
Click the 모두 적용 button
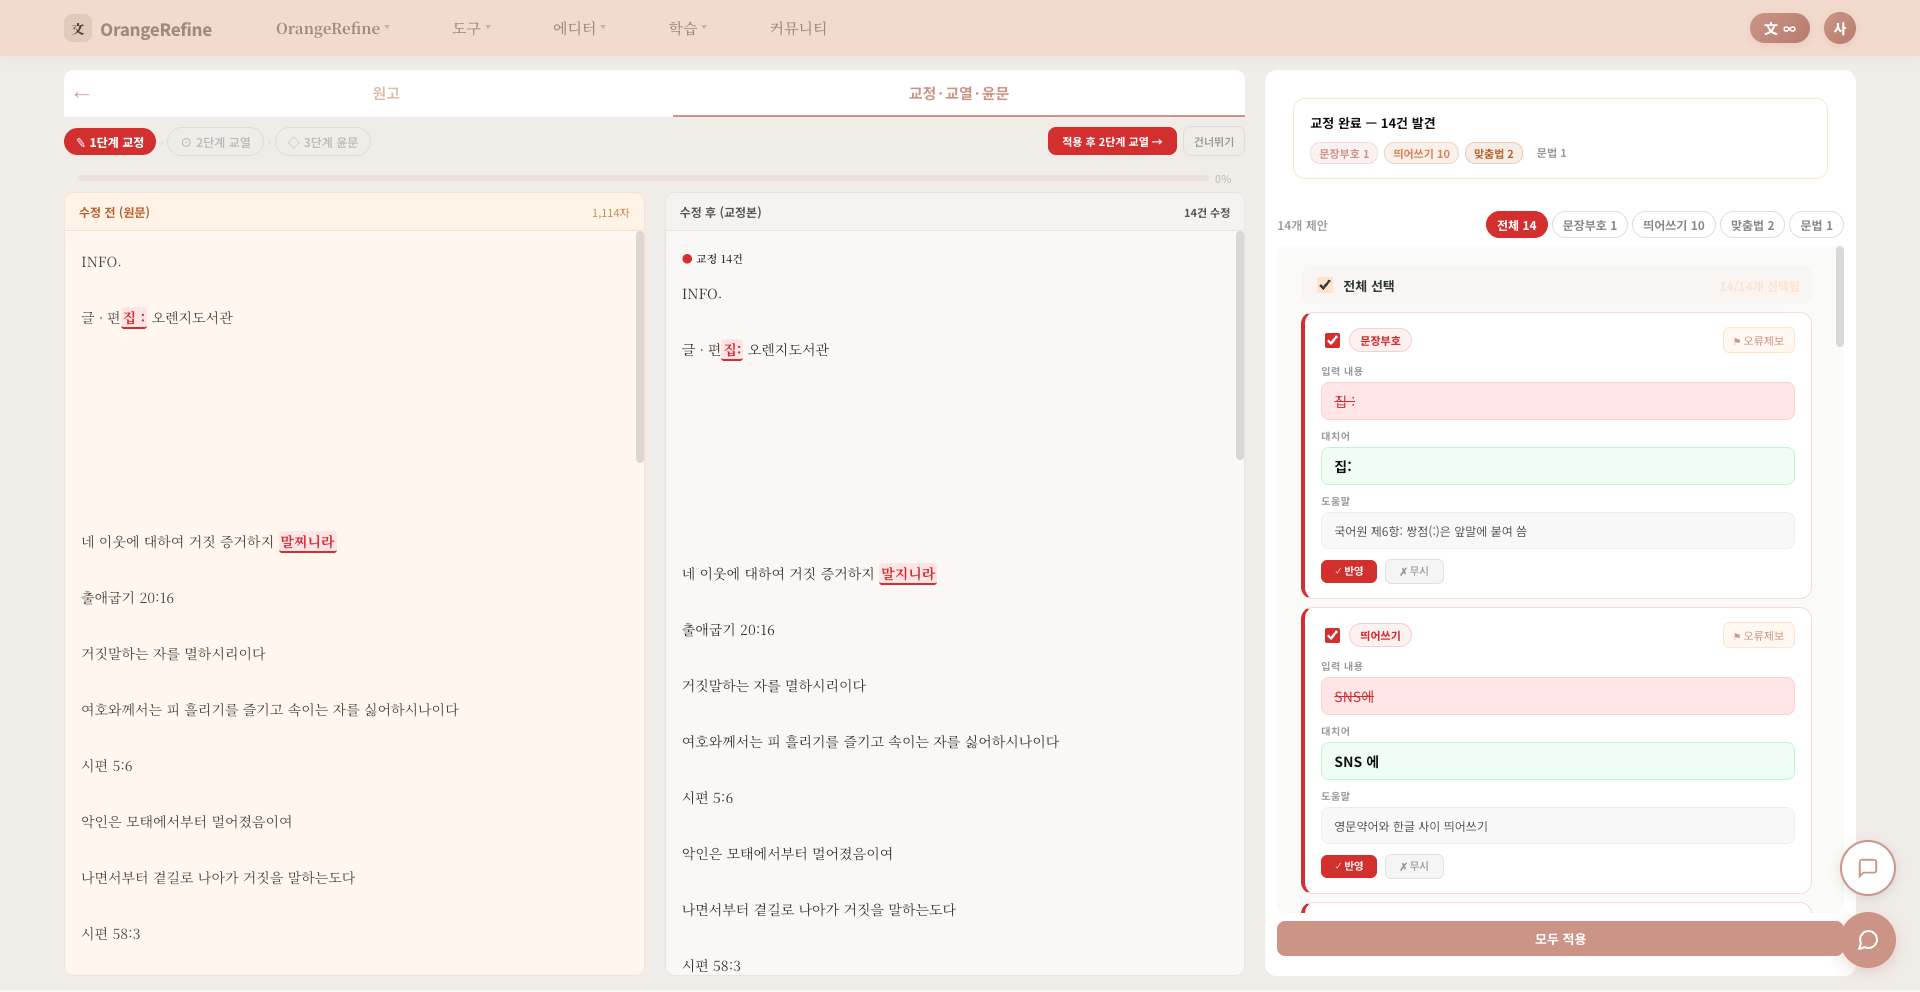pos(1559,939)
